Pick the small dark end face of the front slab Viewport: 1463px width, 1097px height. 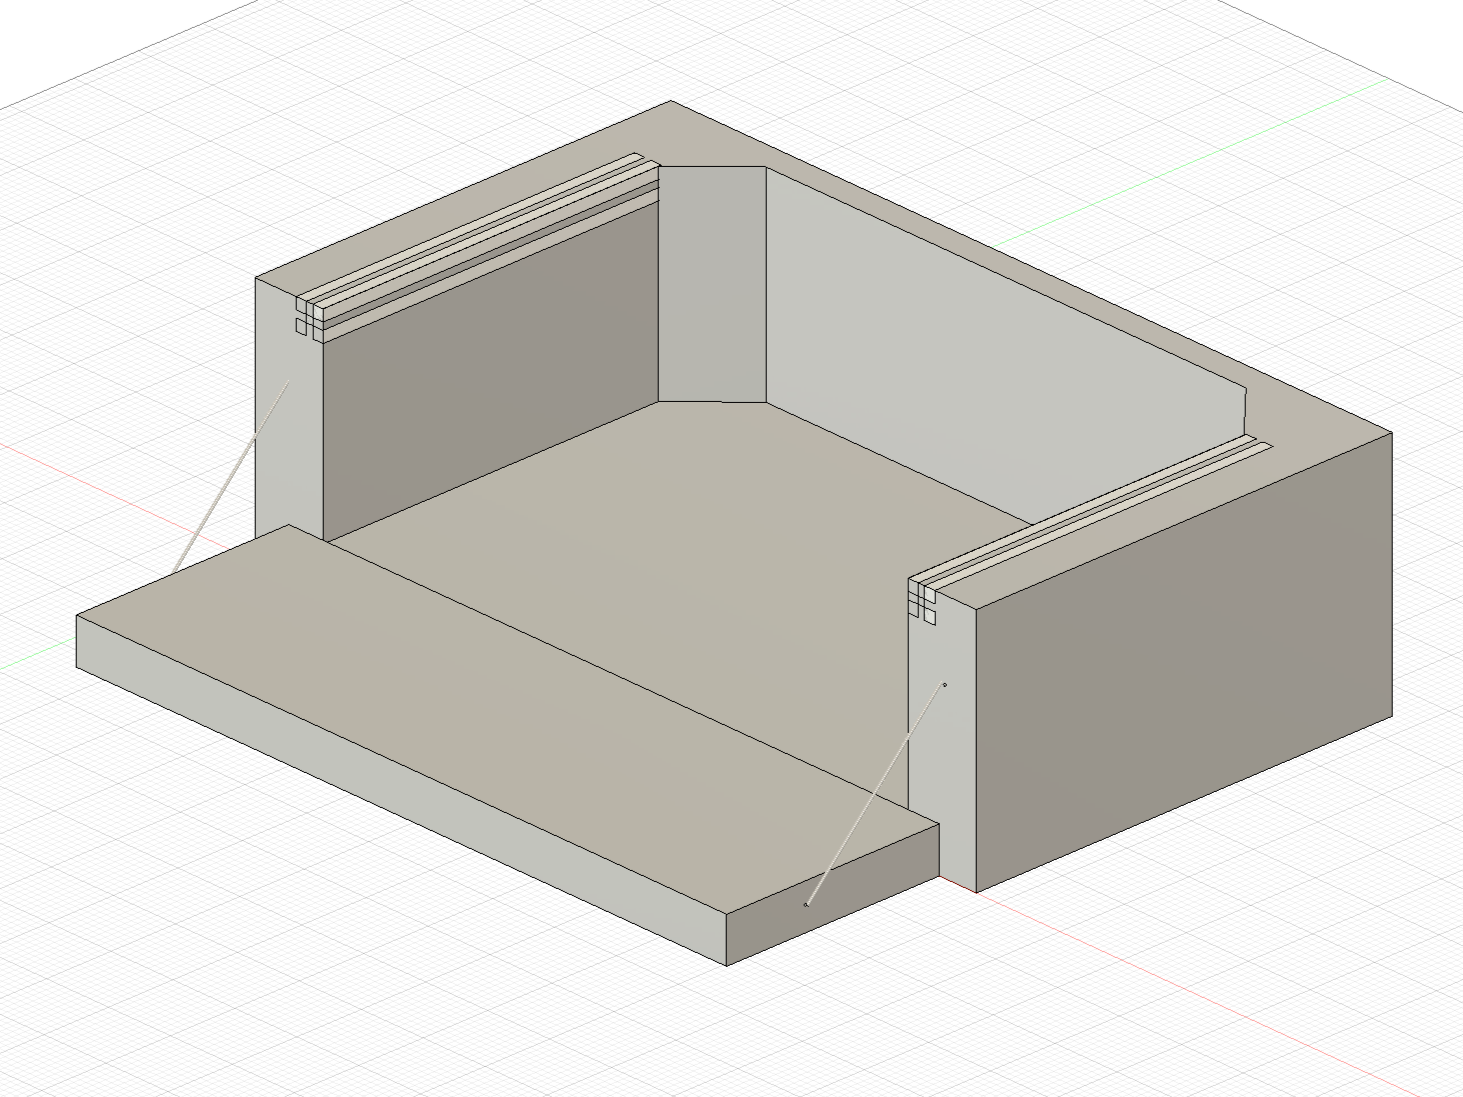click(x=835, y=895)
